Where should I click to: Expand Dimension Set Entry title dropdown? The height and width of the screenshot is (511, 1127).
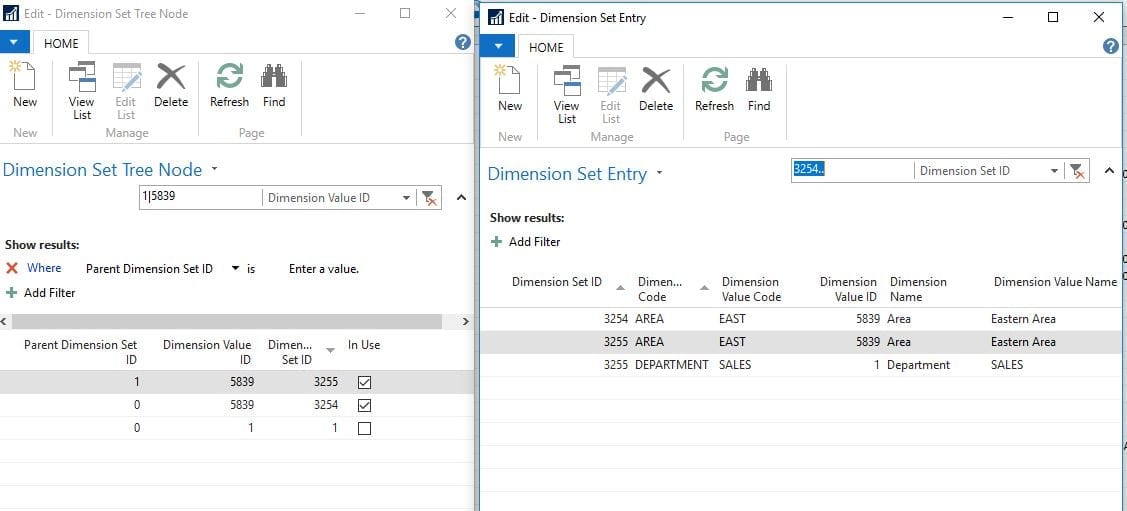pyautogui.click(x=659, y=174)
